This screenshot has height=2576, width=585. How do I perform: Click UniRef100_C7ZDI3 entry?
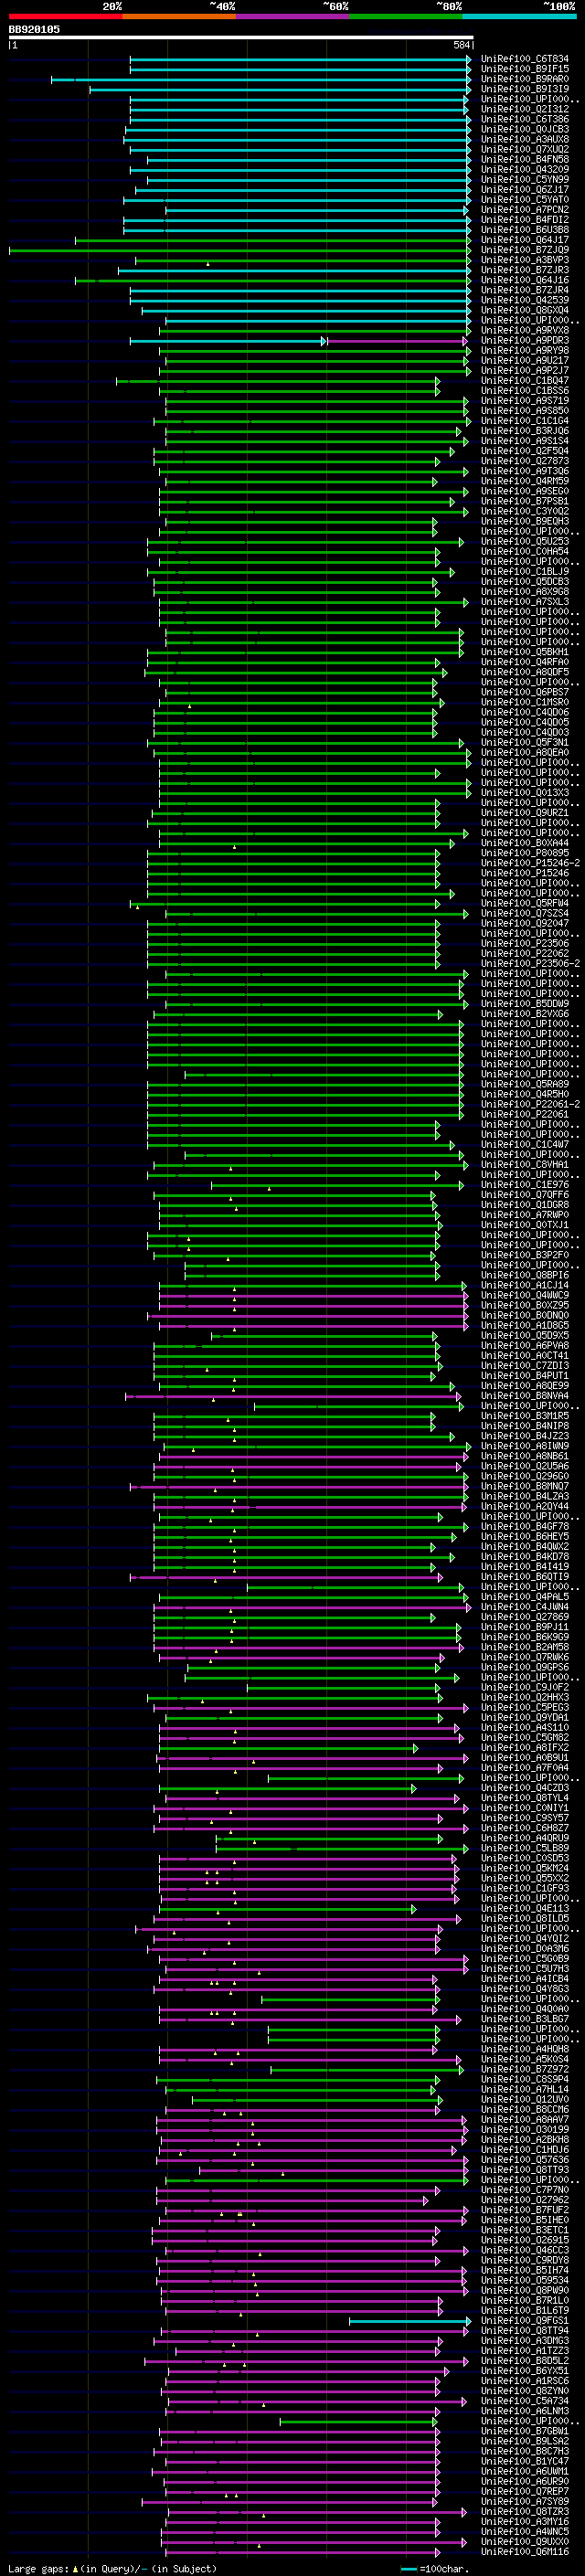point(524,1365)
